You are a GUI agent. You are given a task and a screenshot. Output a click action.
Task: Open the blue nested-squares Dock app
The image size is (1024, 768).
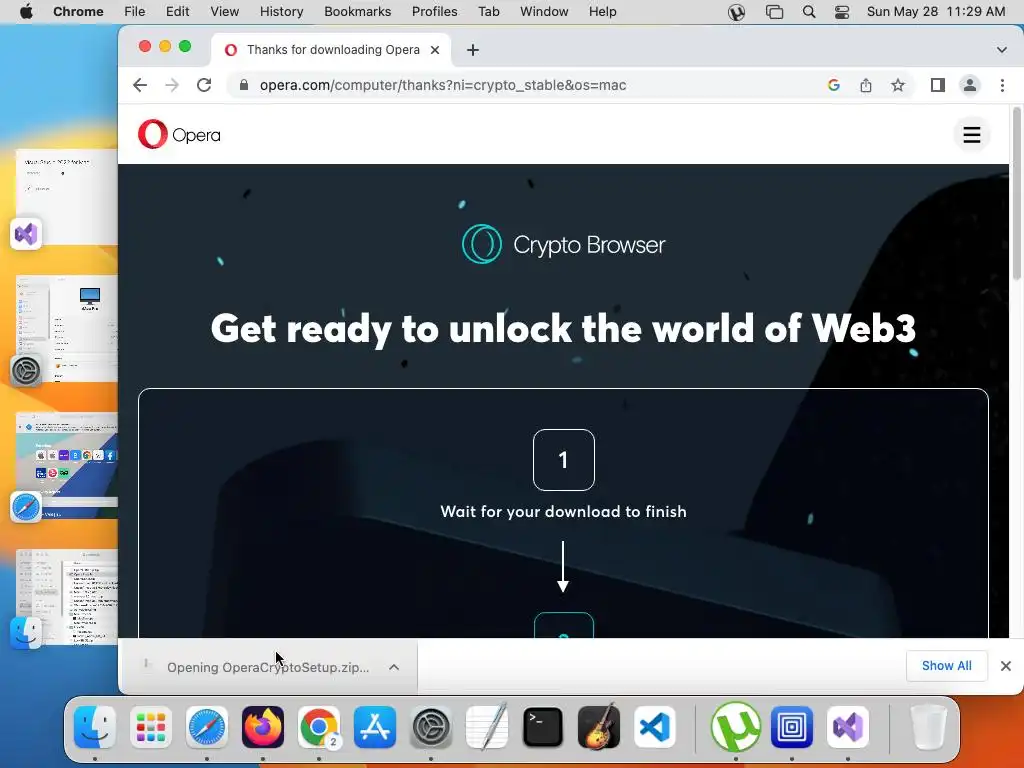click(x=792, y=726)
